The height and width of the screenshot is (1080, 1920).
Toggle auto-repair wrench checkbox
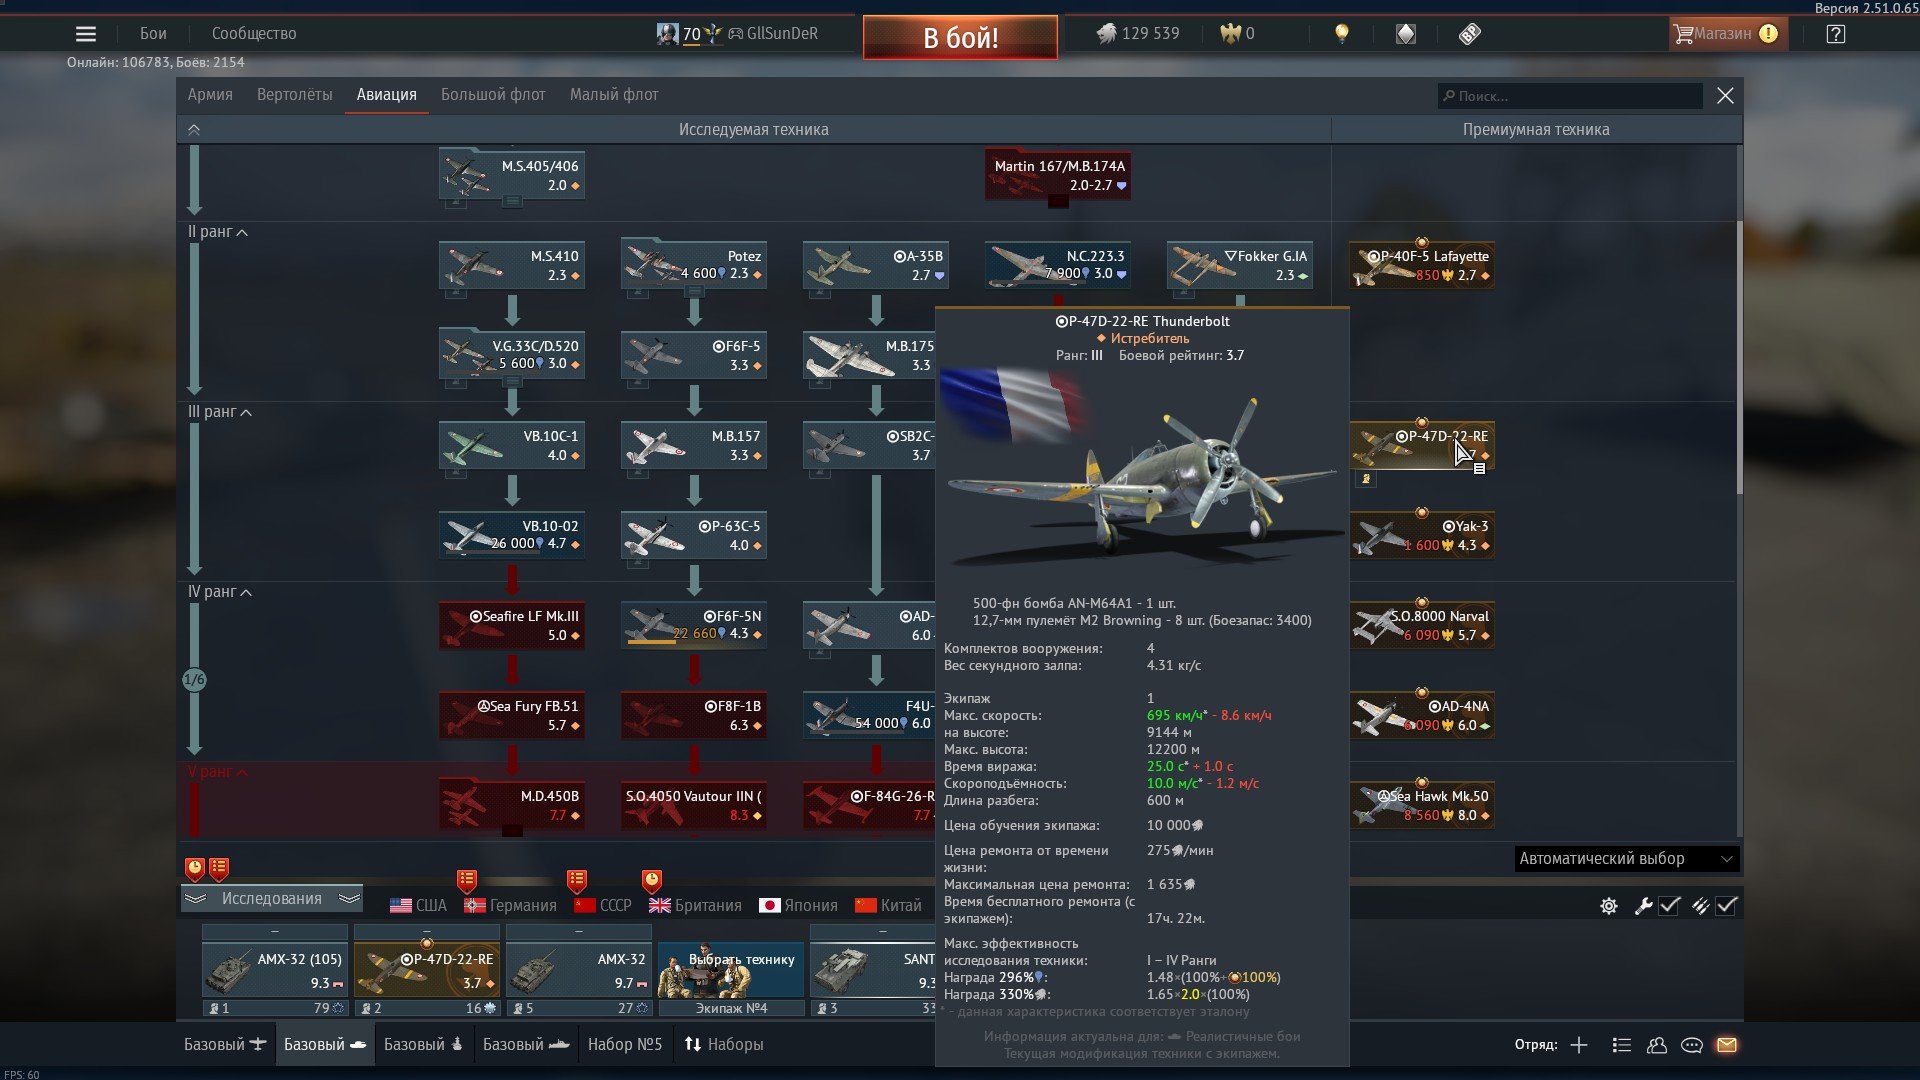tap(1669, 906)
